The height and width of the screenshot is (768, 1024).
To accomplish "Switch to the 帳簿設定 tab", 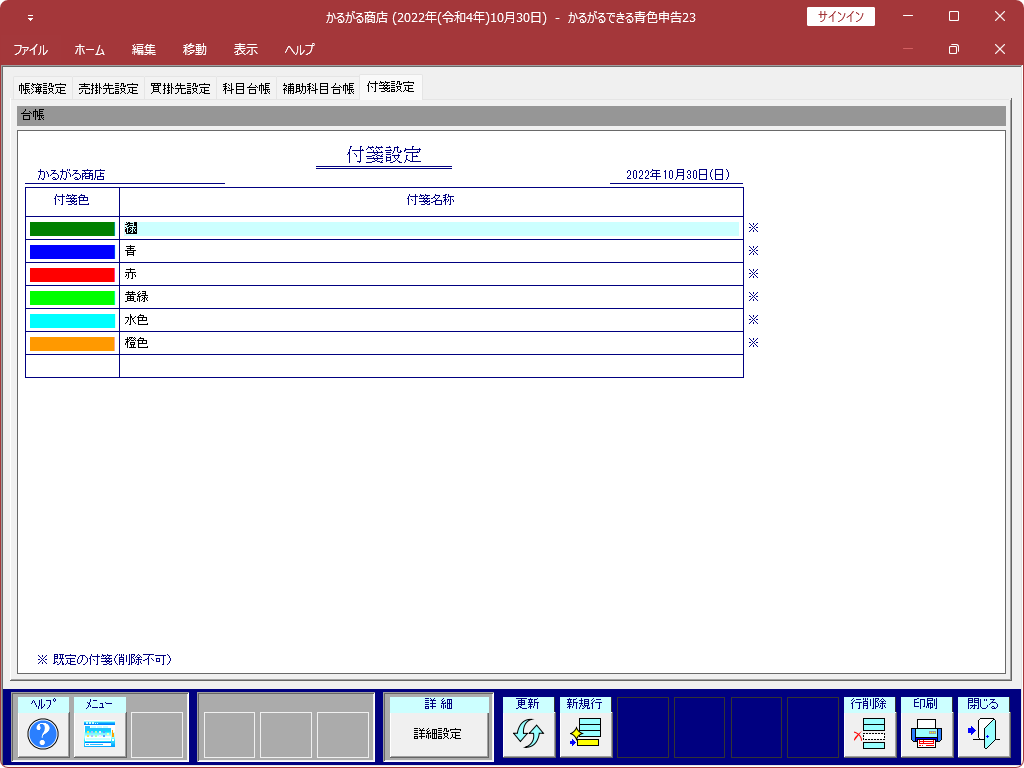I will 43,89.
